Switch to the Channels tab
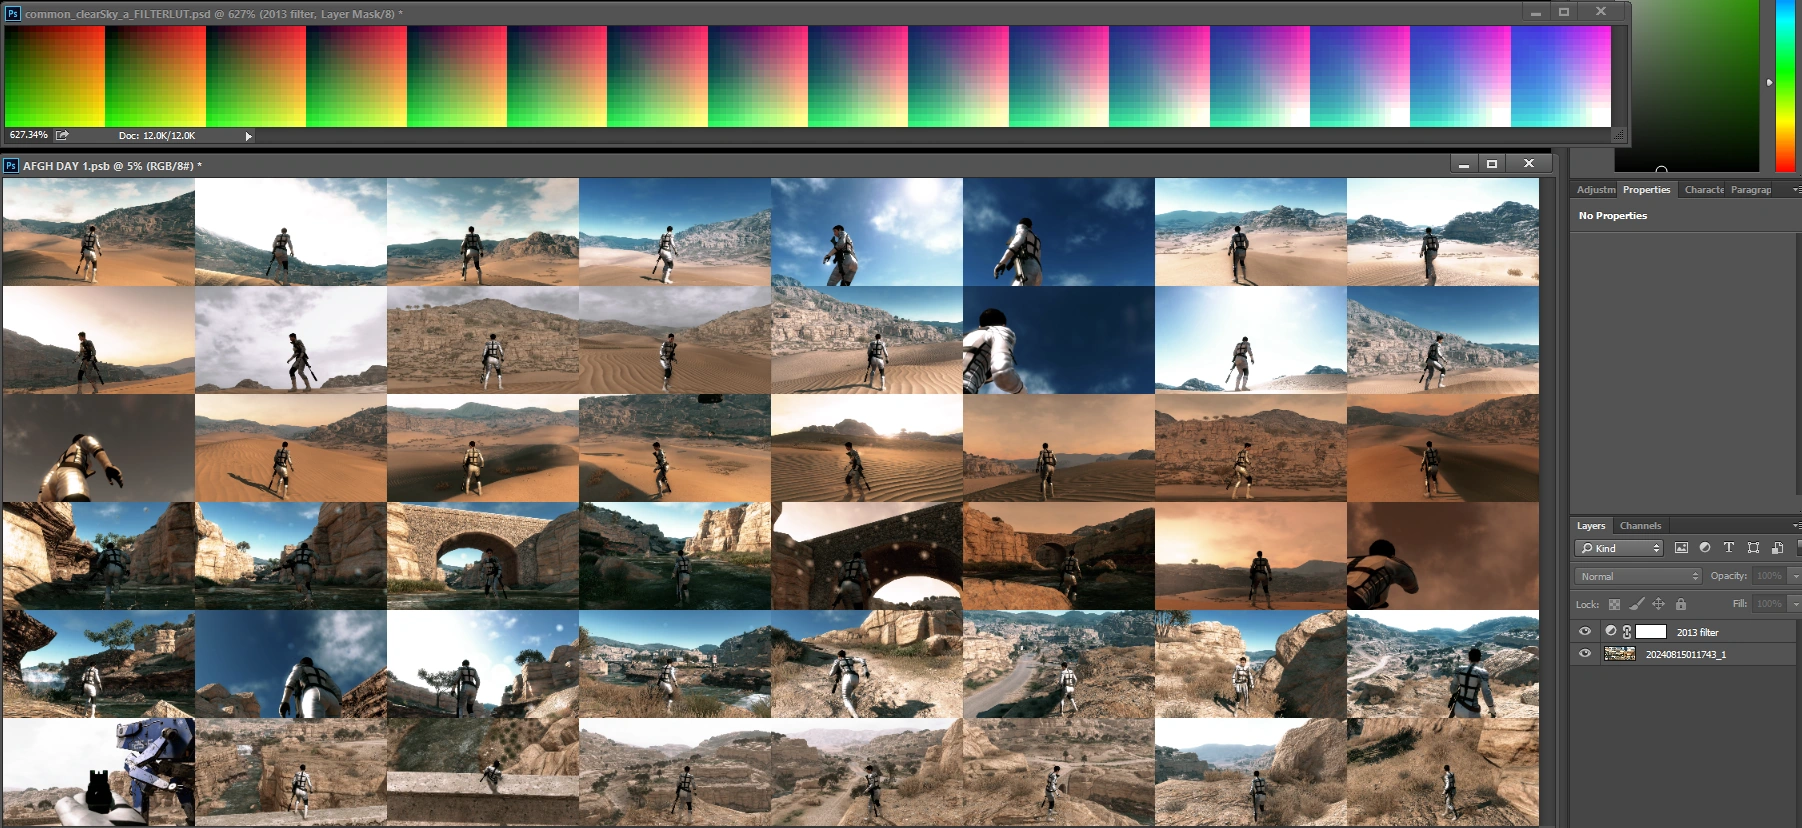Image resolution: width=1802 pixels, height=828 pixels. tap(1640, 525)
